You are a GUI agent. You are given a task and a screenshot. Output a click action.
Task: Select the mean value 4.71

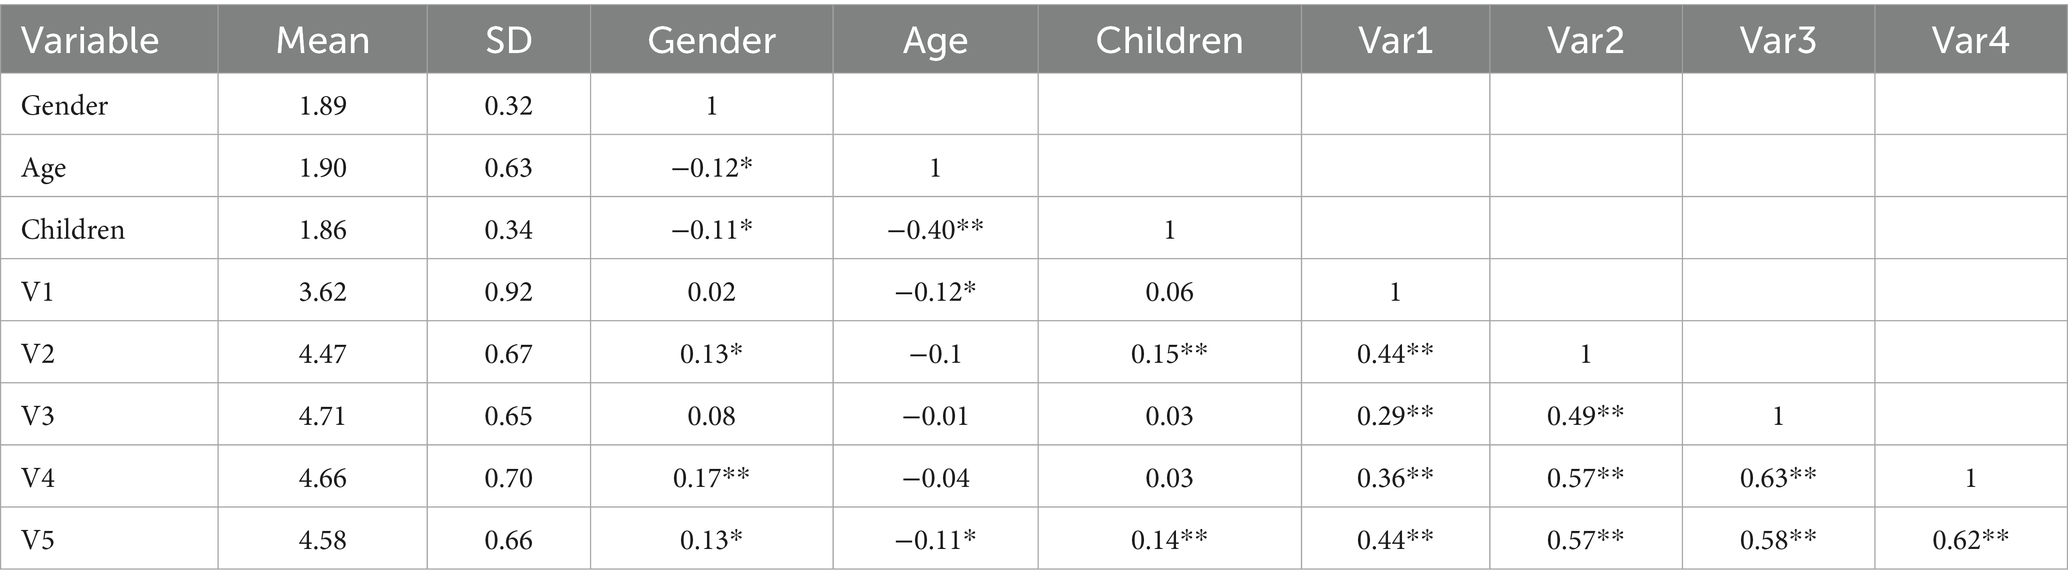tap(322, 416)
